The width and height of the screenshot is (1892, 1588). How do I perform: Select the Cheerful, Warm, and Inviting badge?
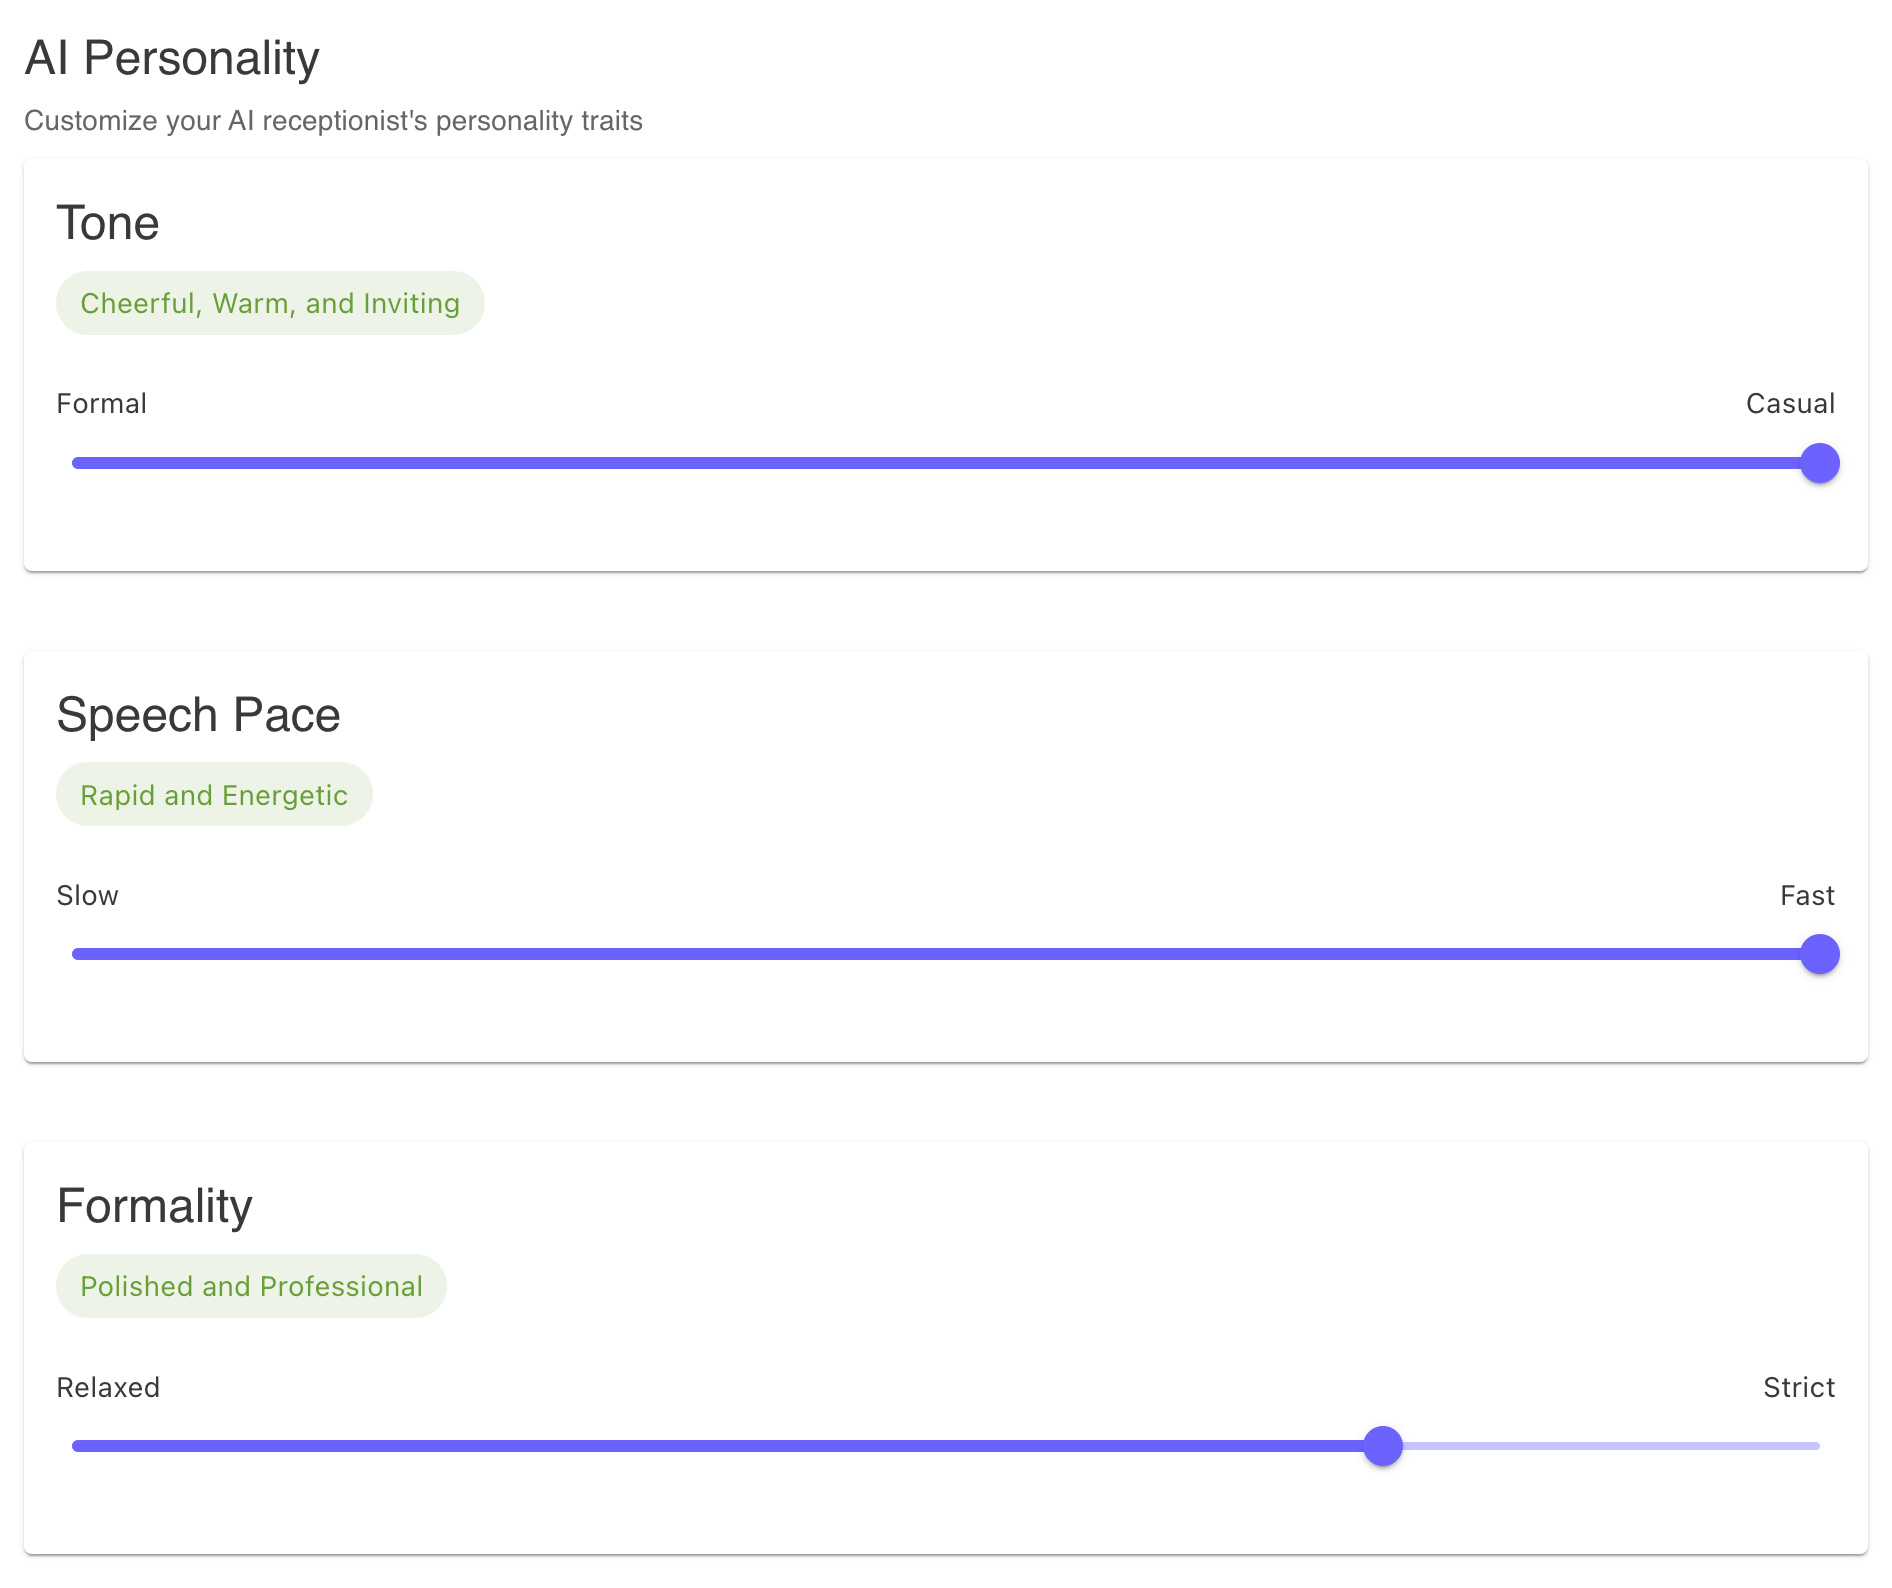click(x=270, y=302)
